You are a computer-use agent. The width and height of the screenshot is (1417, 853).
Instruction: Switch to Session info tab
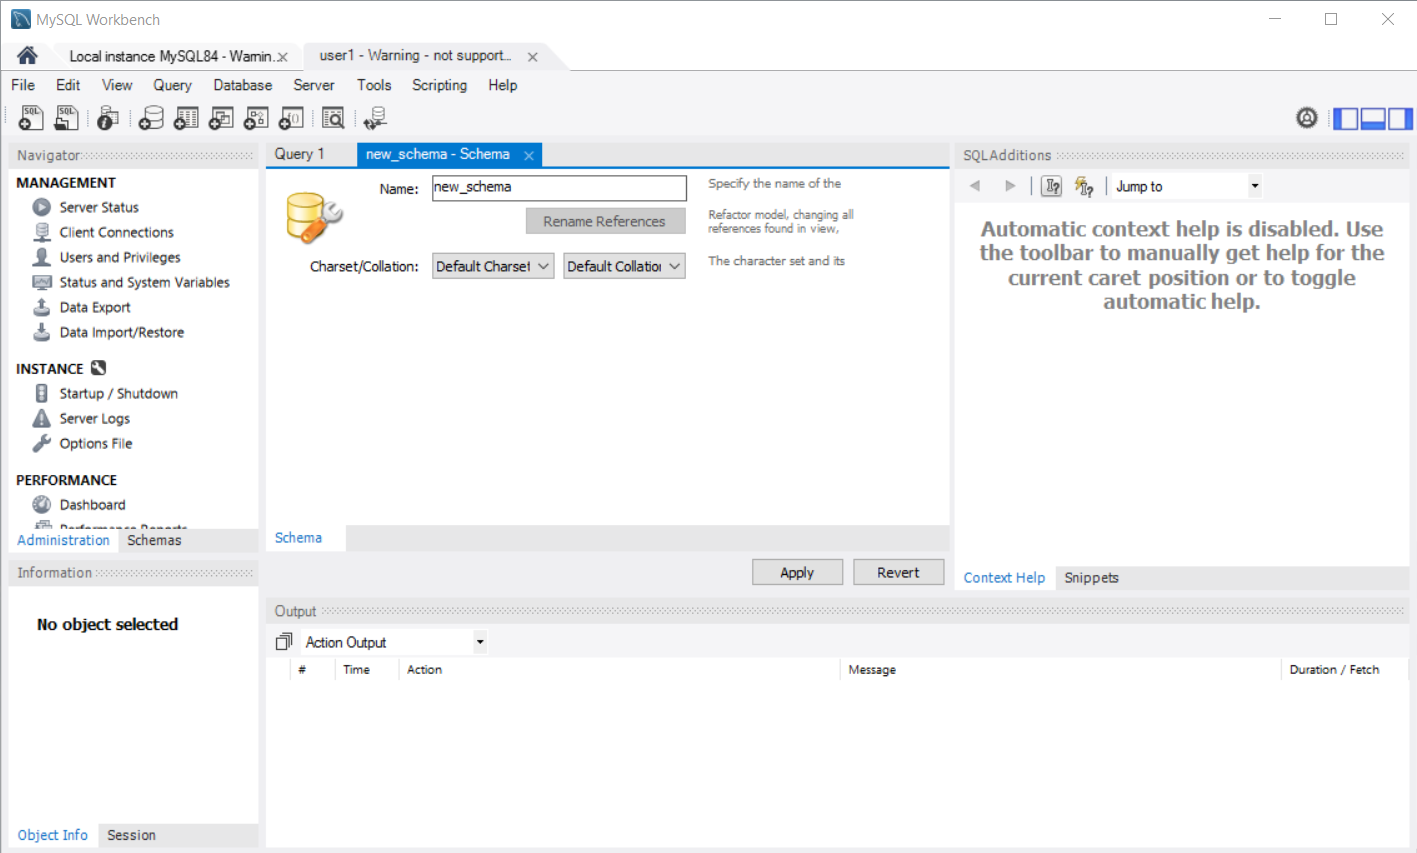pos(131,835)
